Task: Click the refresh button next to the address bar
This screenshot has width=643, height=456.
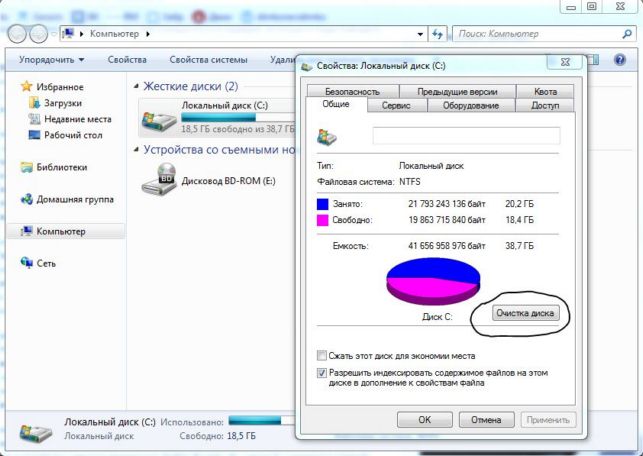Action: (x=438, y=34)
